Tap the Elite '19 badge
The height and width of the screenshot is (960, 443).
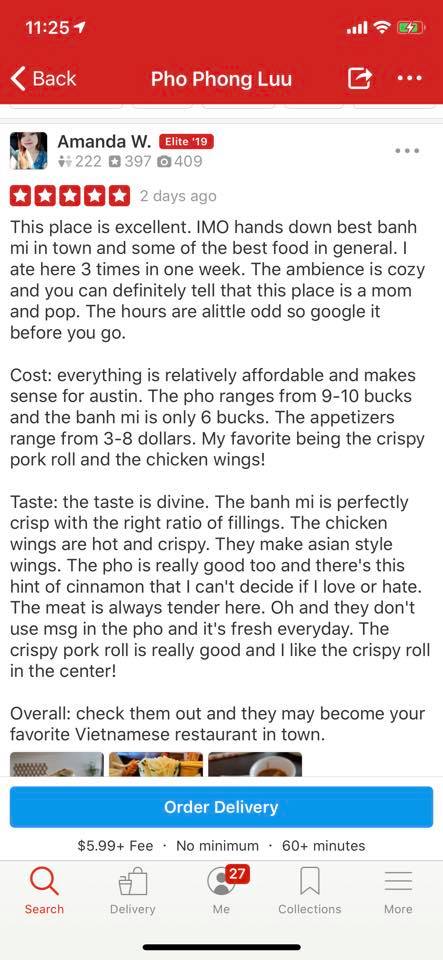click(186, 142)
